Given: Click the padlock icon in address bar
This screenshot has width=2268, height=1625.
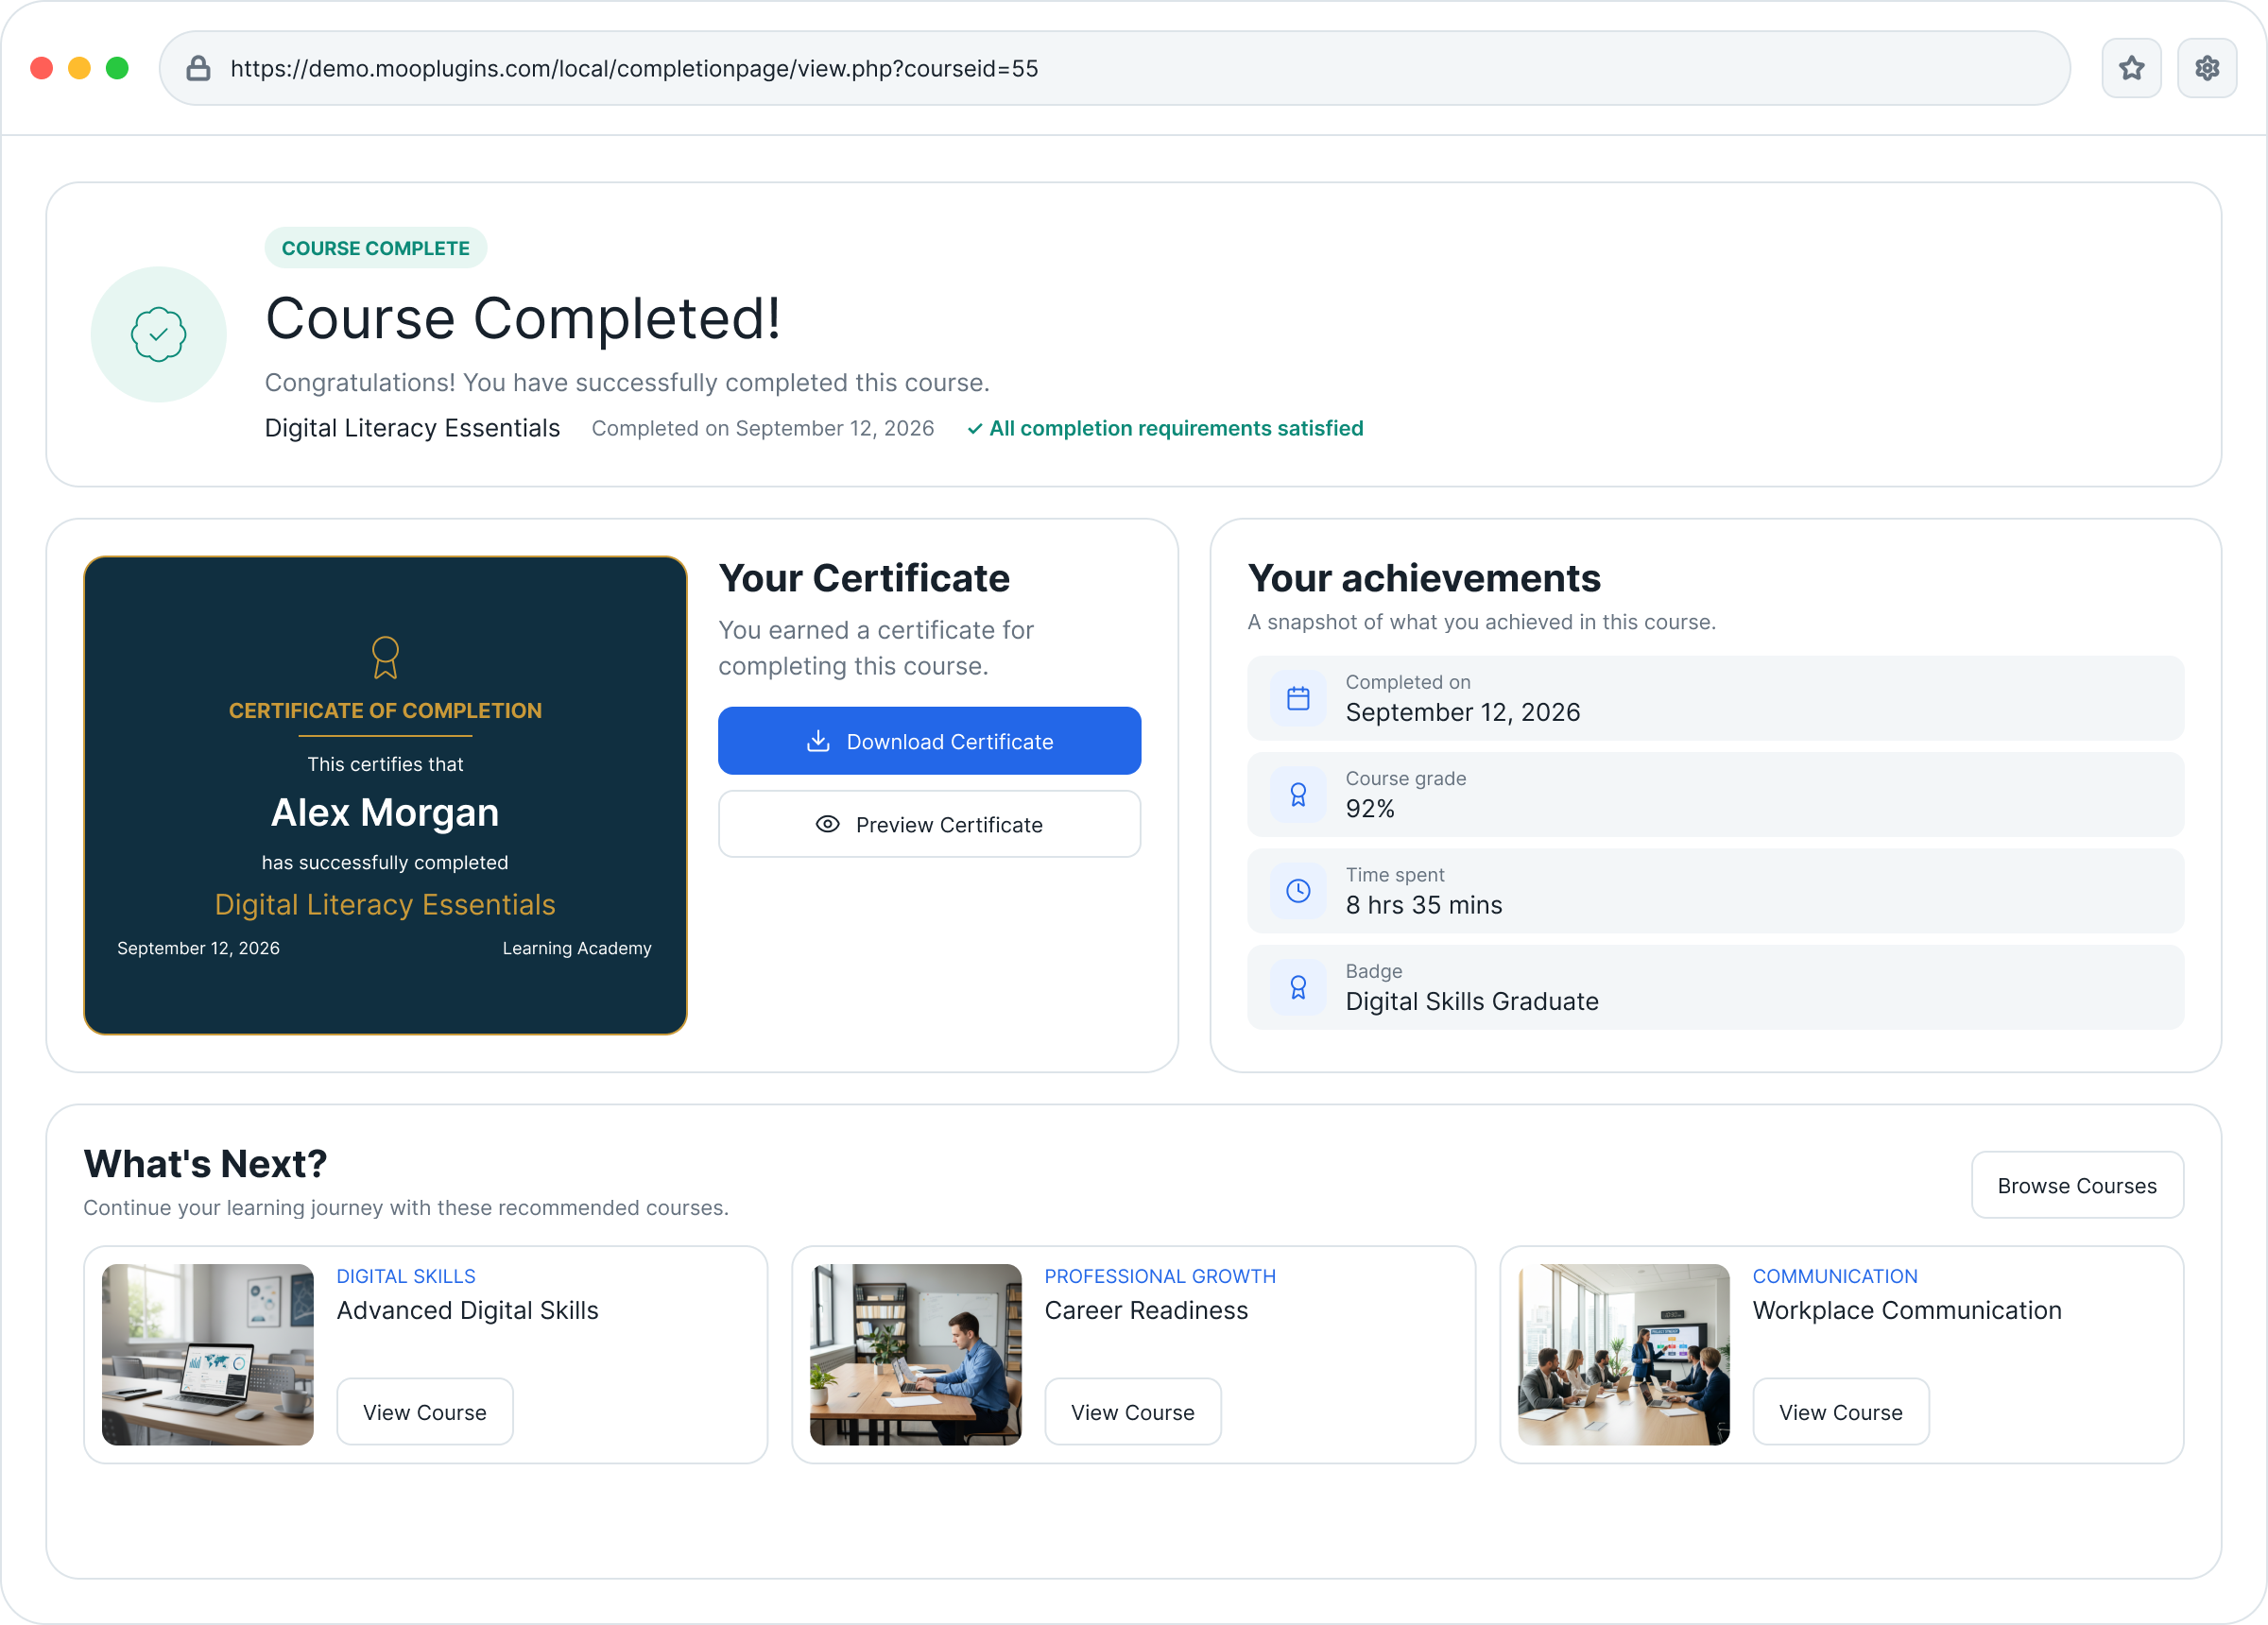Looking at the screenshot, I should (198, 68).
